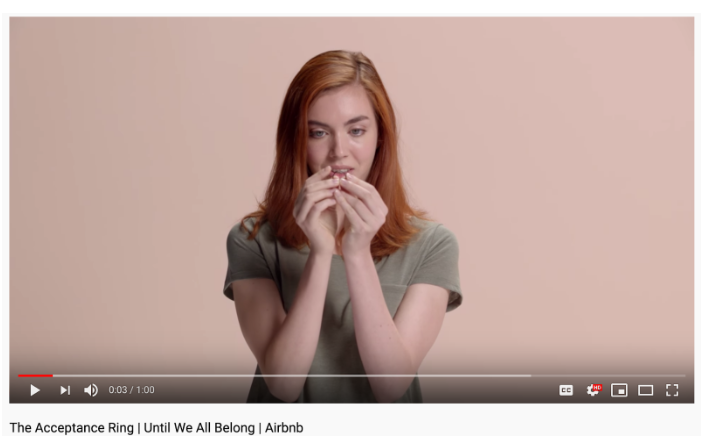
Task: Click the gray buffered section of the timeline
Action: (x=291, y=375)
